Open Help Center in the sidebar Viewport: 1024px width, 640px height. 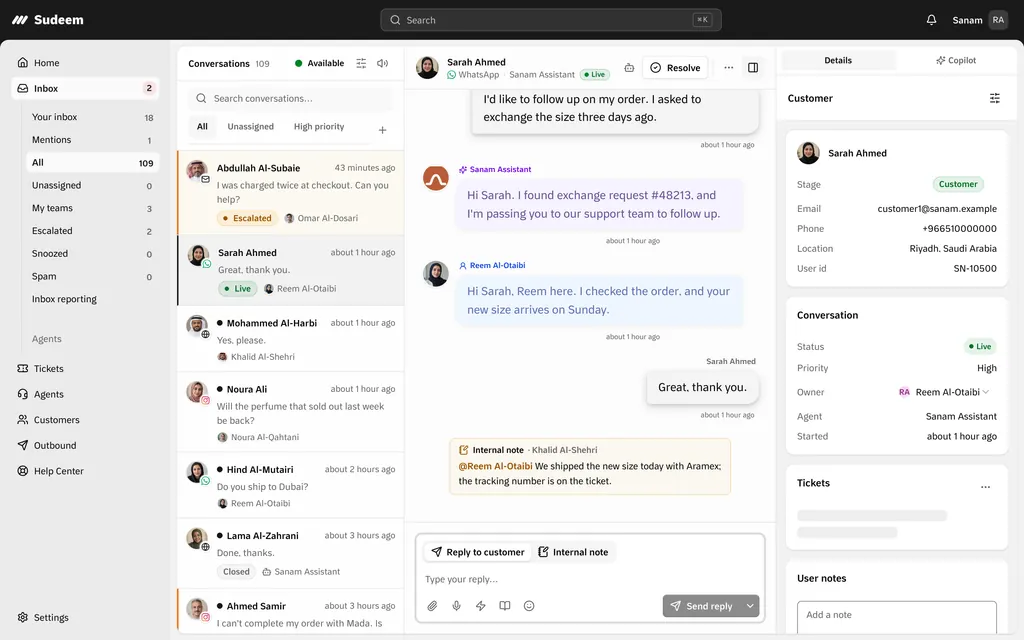tap(85, 470)
